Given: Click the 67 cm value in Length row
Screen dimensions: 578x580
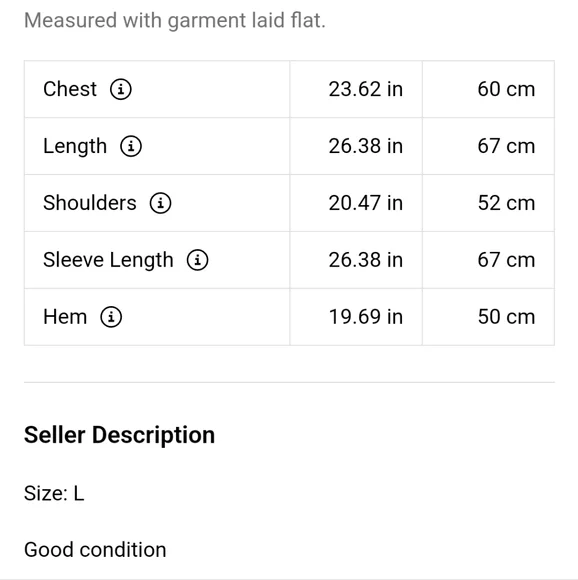Looking at the screenshot, I should click(x=506, y=146).
